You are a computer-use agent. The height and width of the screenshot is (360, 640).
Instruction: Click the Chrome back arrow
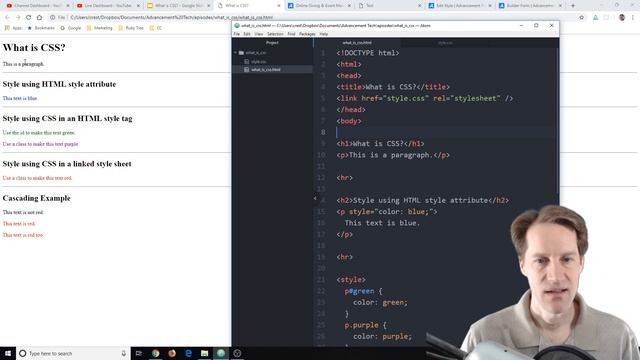pyautogui.click(x=7, y=18)
